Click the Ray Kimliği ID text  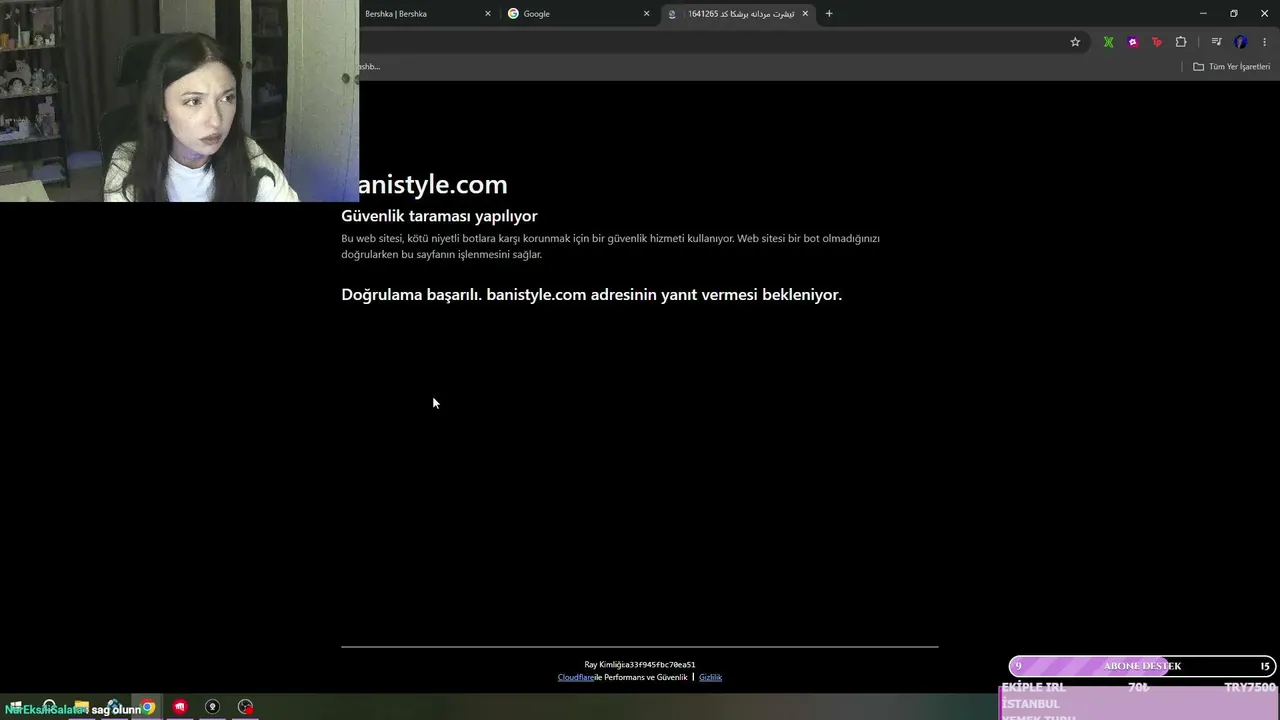(640, 665)
